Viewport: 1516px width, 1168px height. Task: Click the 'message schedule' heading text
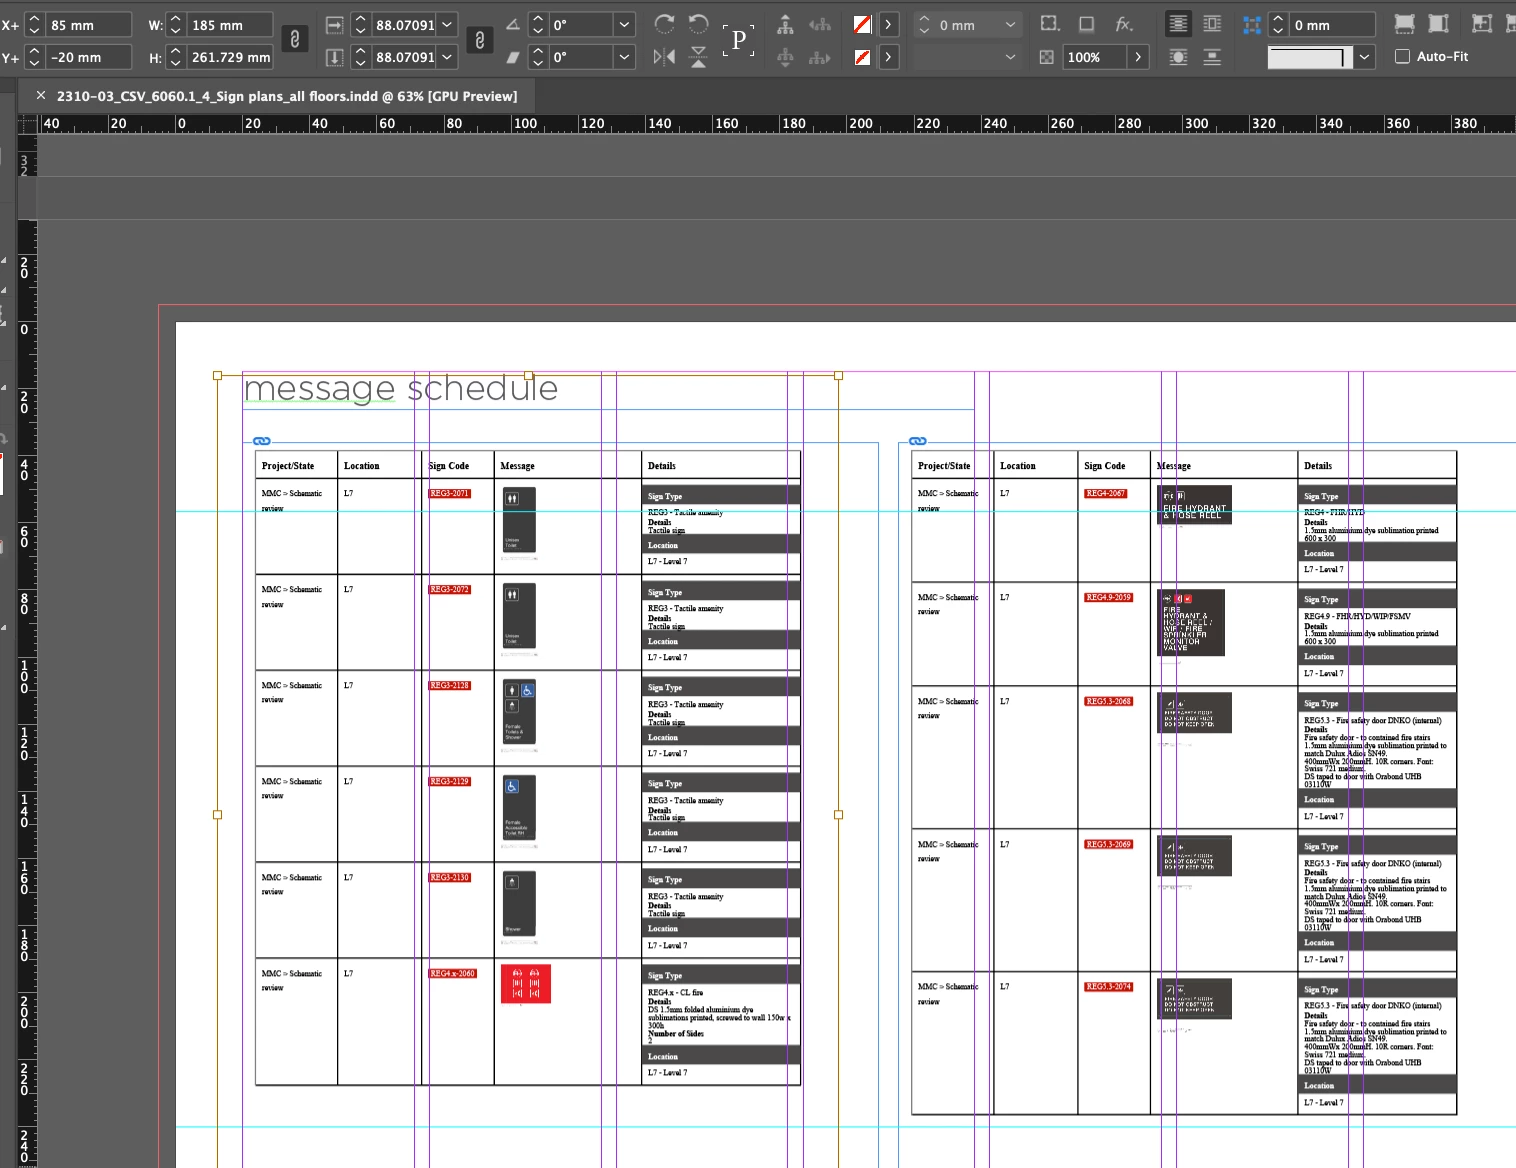pyautogui.click(x=401, y=388)
